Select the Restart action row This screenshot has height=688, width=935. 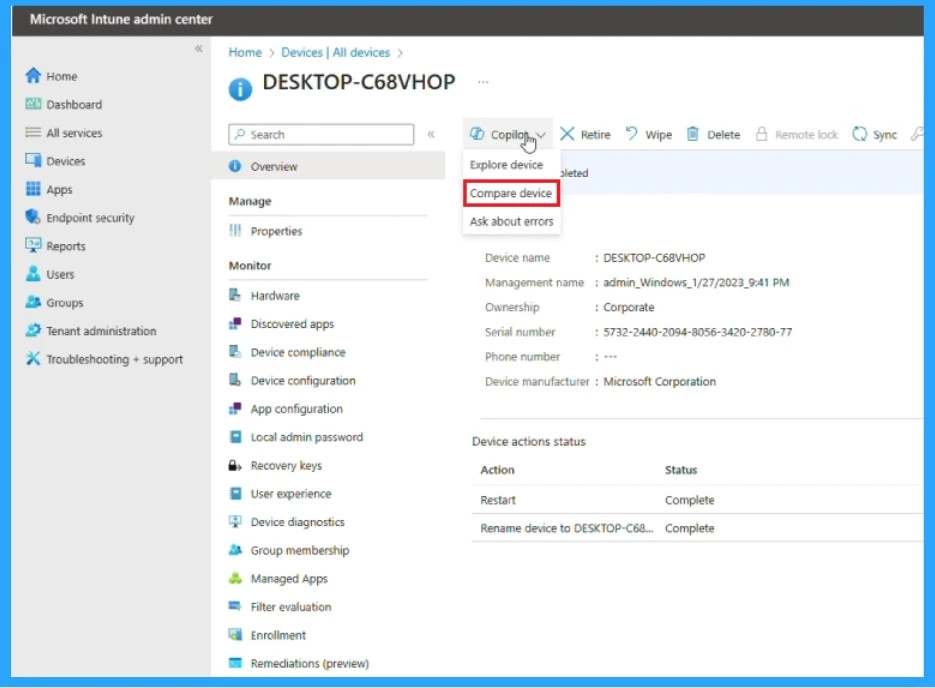[698, 500]
